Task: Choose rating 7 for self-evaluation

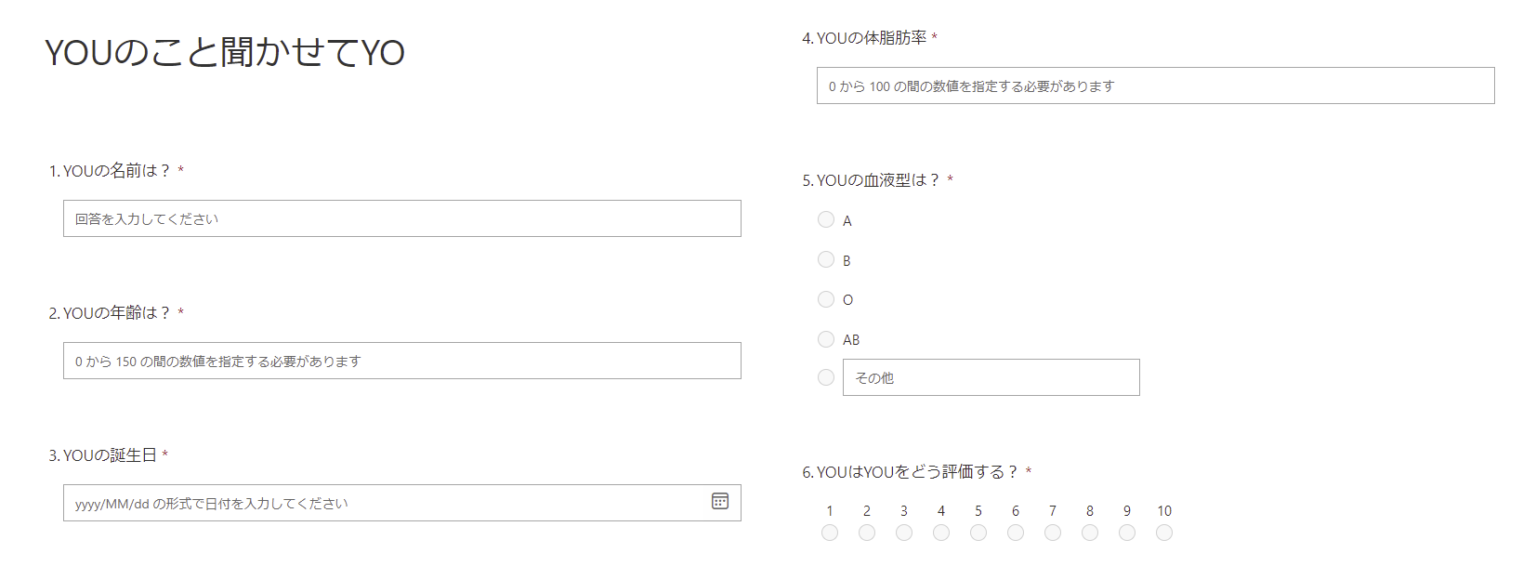Action: click(1053, 533)
